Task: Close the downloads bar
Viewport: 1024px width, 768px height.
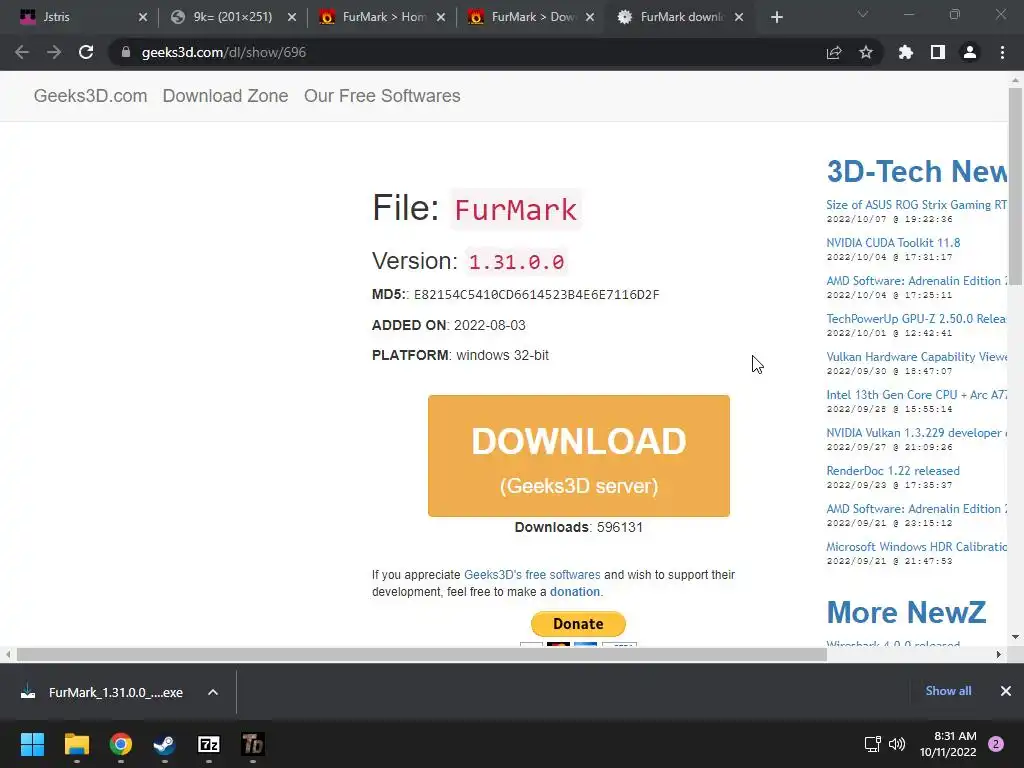Action: coord(1006,691)
